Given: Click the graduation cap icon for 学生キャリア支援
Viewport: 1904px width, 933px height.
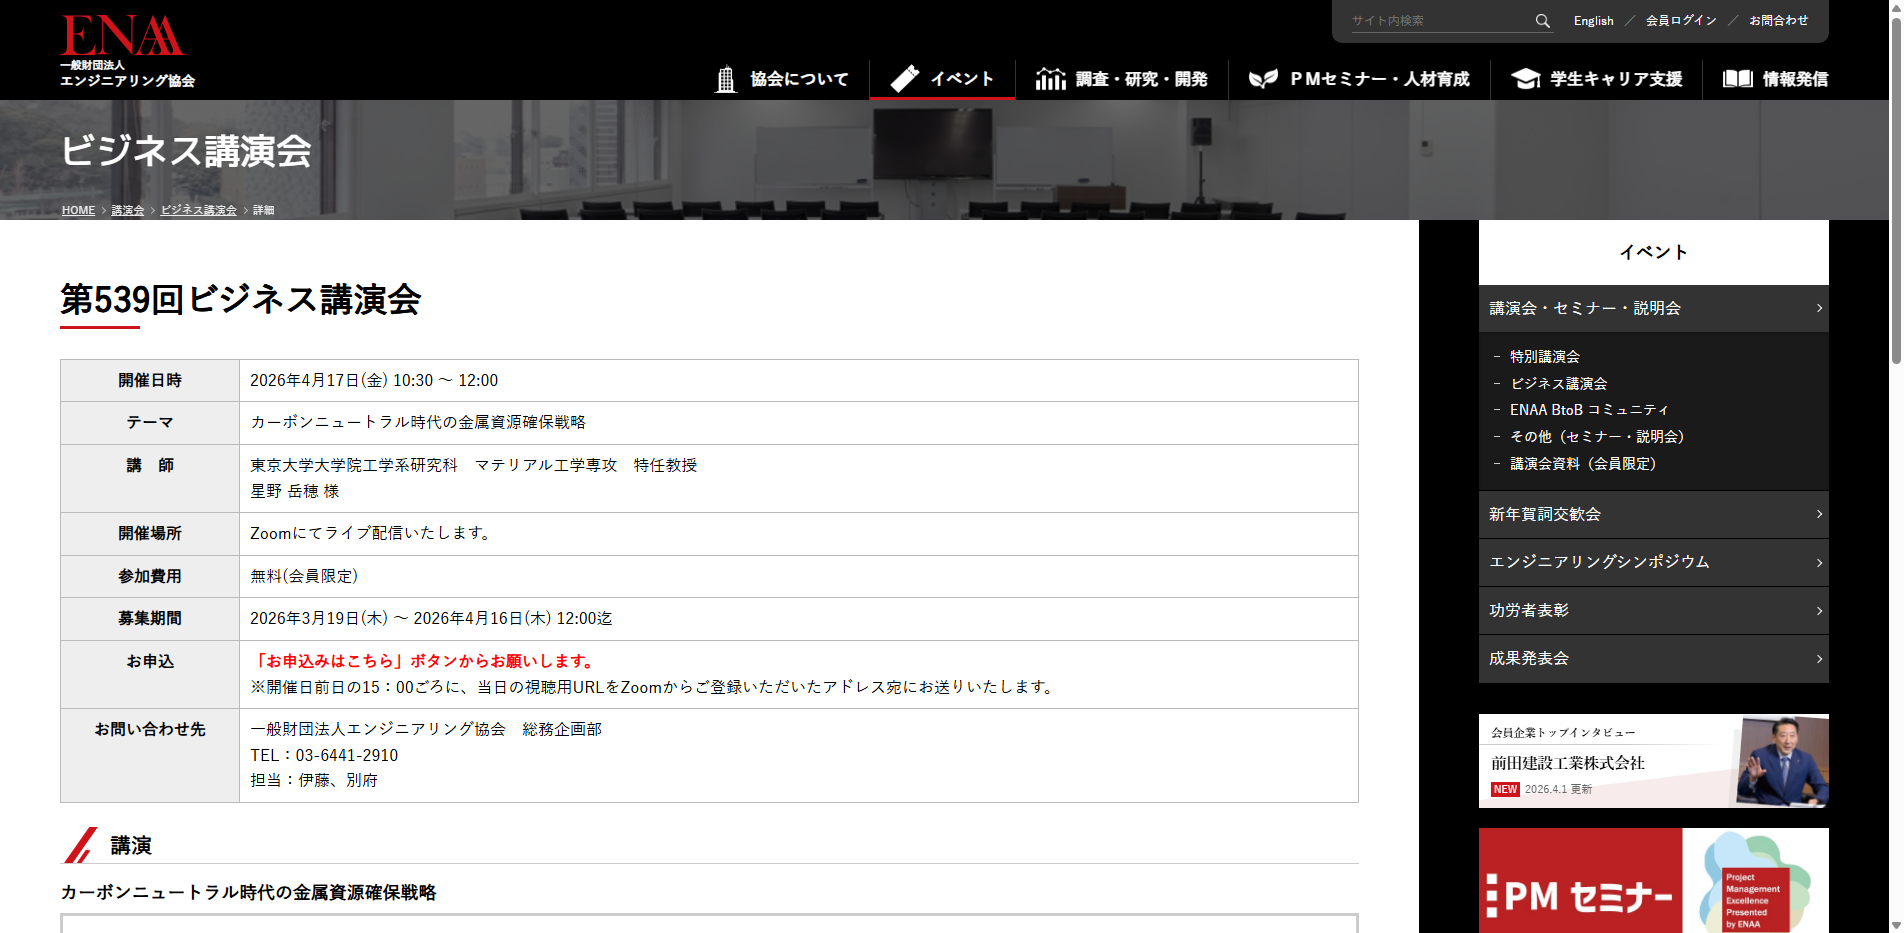Looking at the screenshot, I should point(1525,79).
